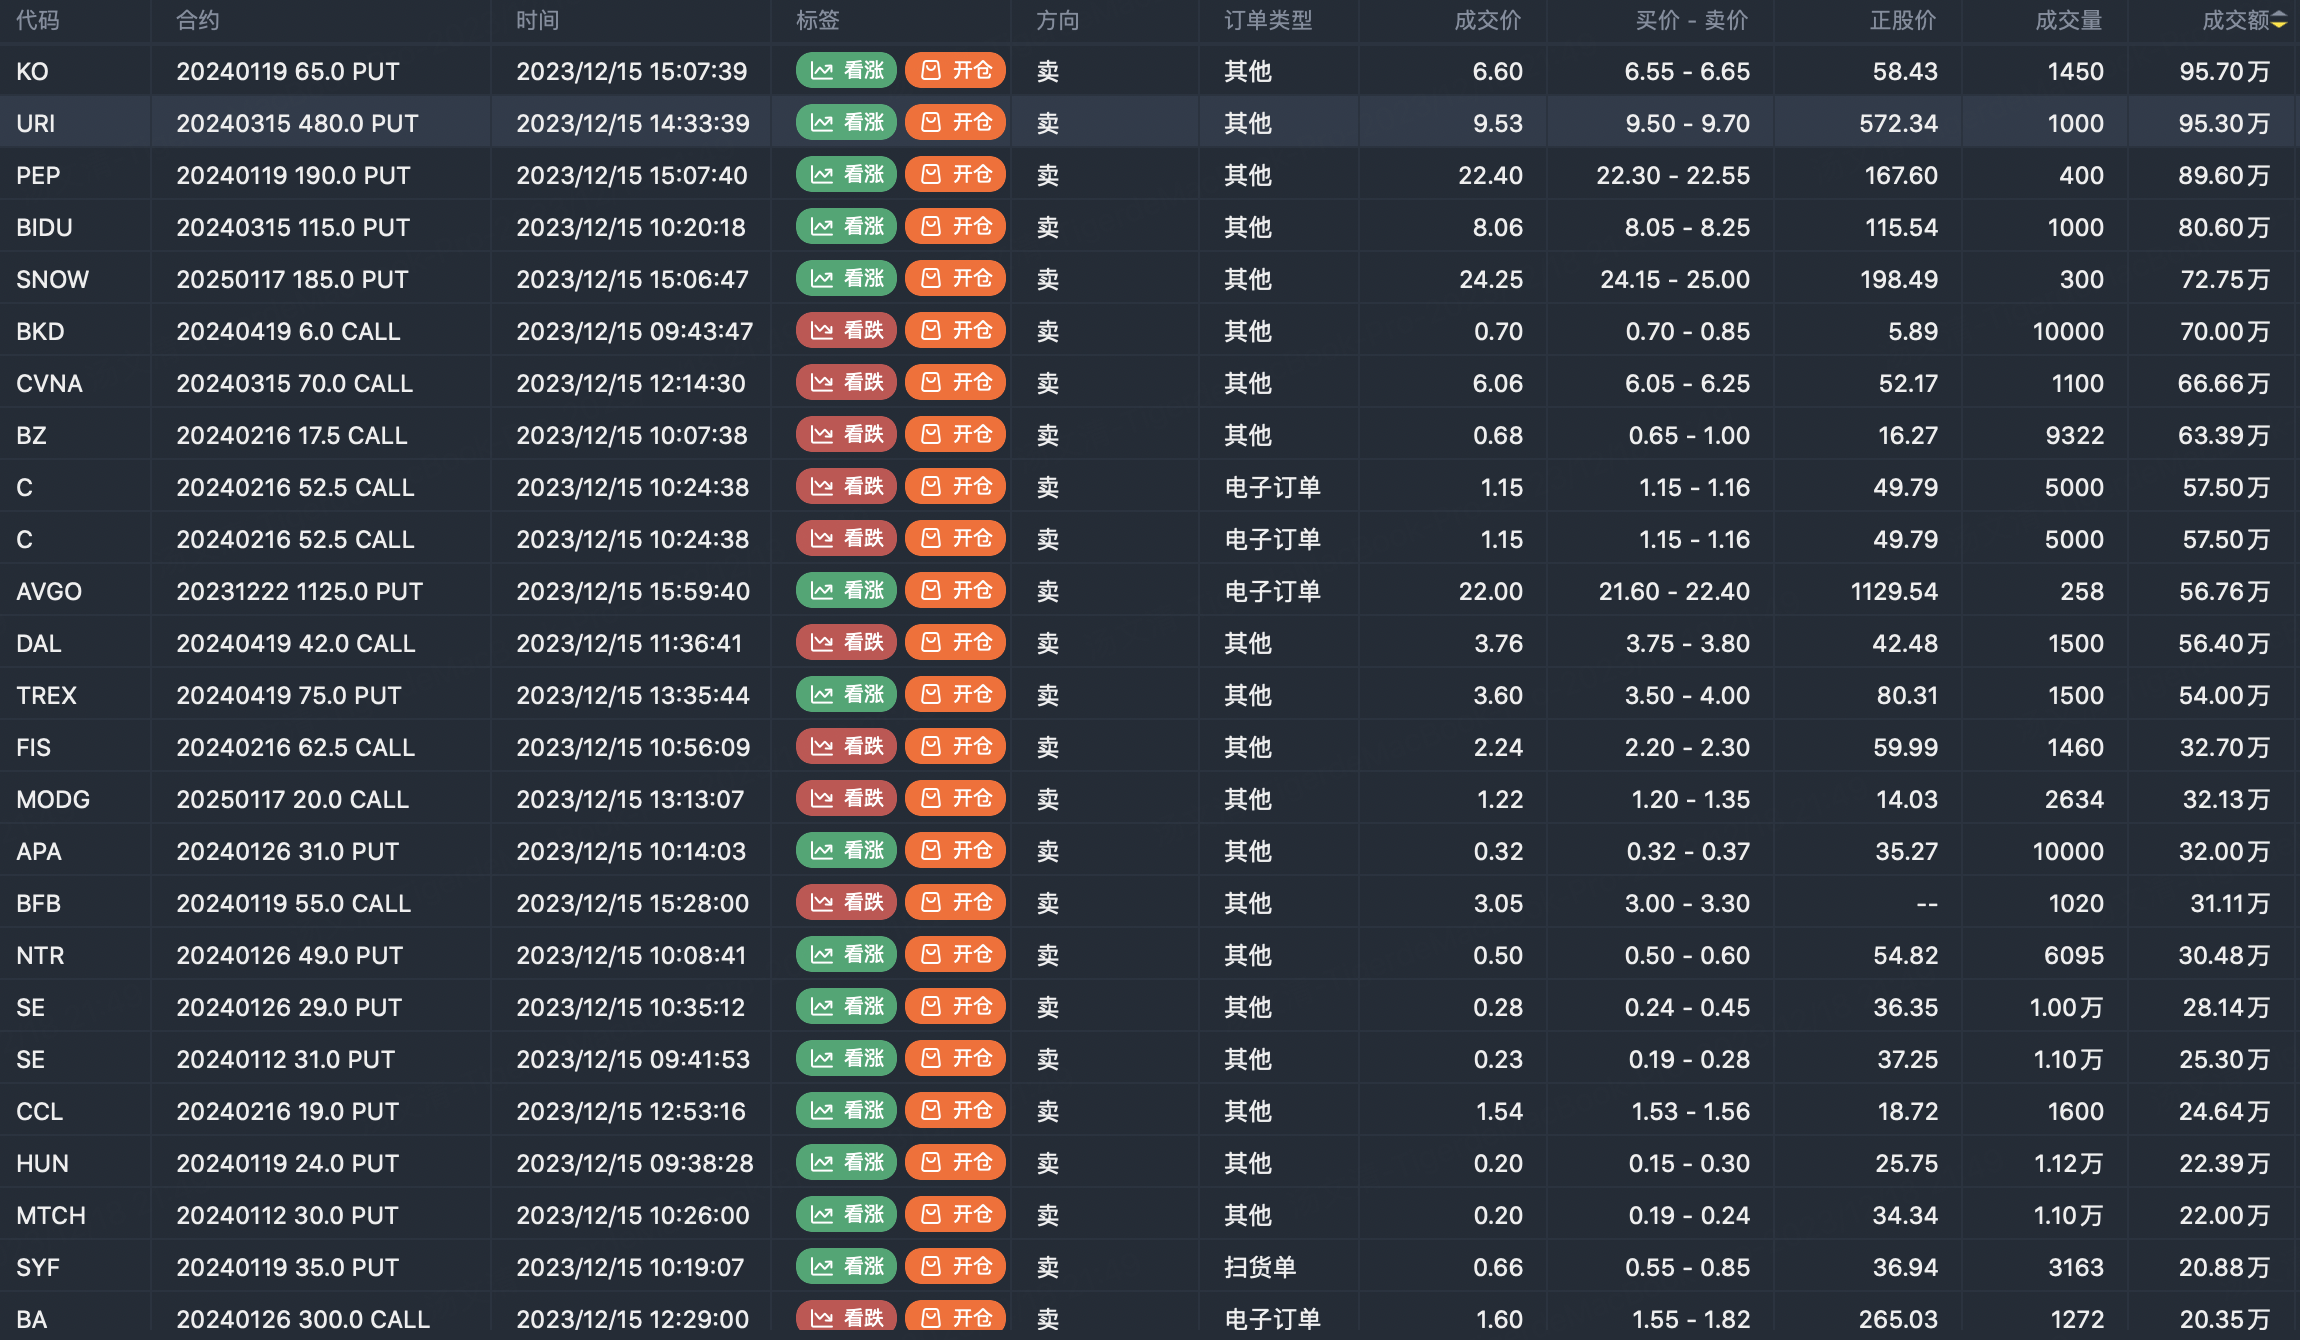Click the 看涨 tag in AVGO row

point(846,591)
